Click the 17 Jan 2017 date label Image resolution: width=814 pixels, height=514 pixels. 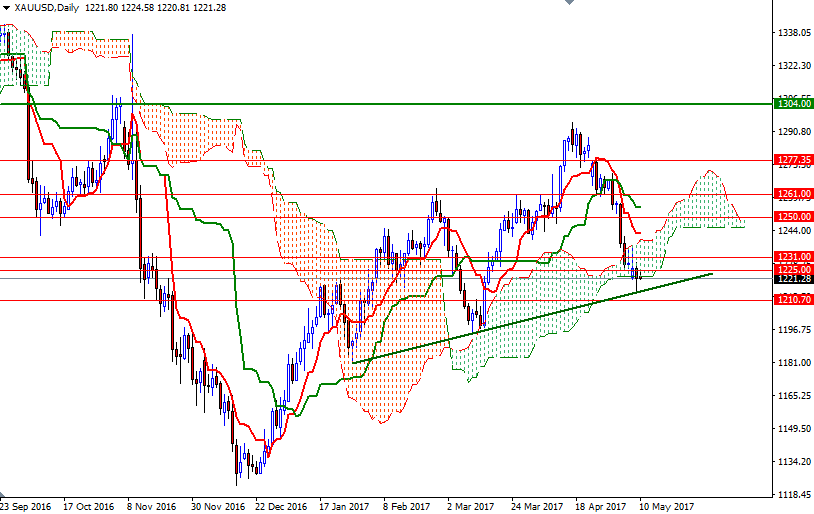pyautogui.click(x=344, y=506)
